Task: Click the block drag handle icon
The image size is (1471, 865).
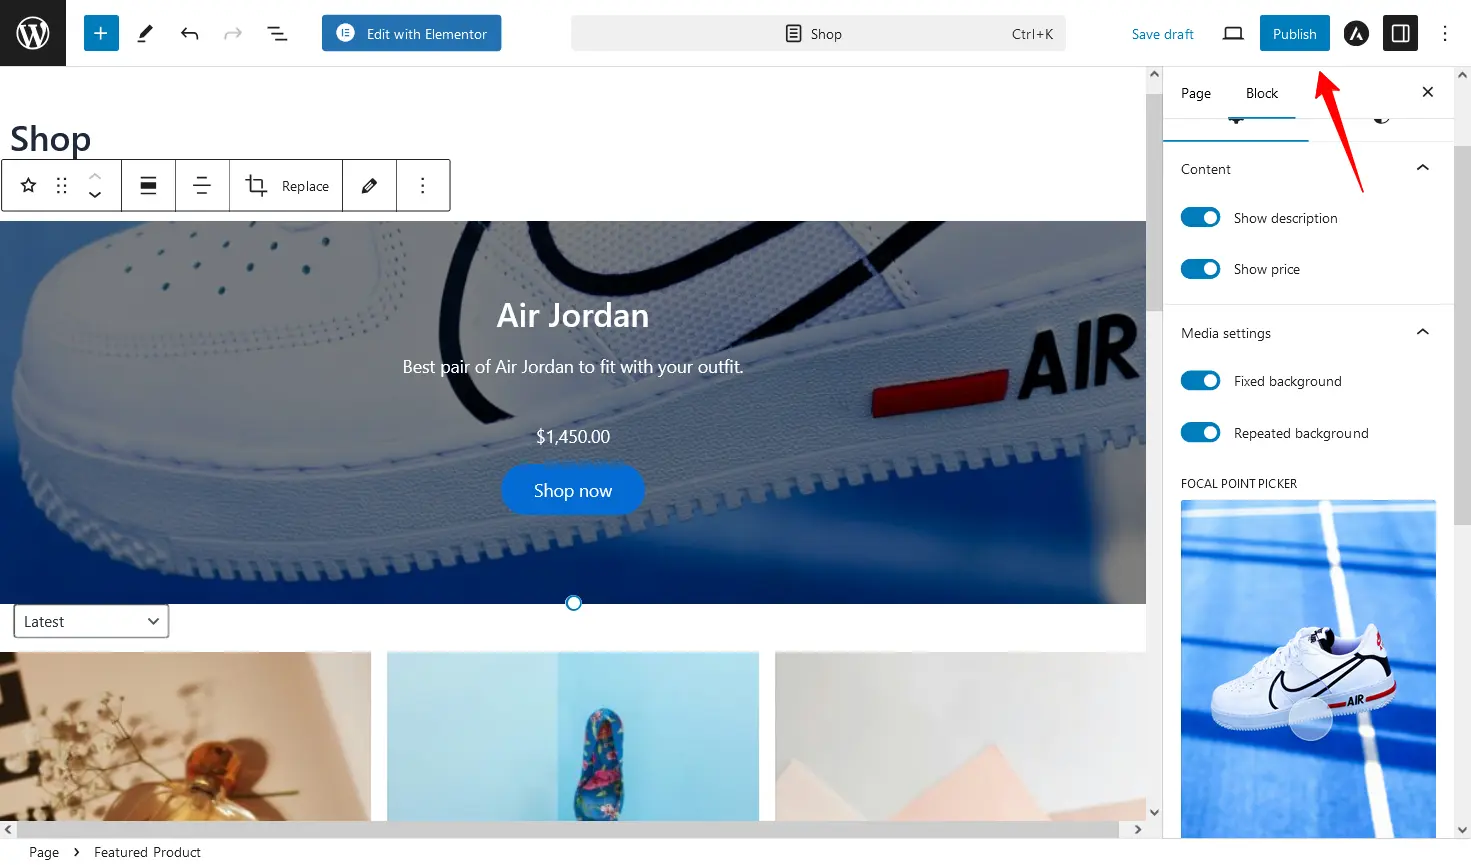Action: click(61, 185)
